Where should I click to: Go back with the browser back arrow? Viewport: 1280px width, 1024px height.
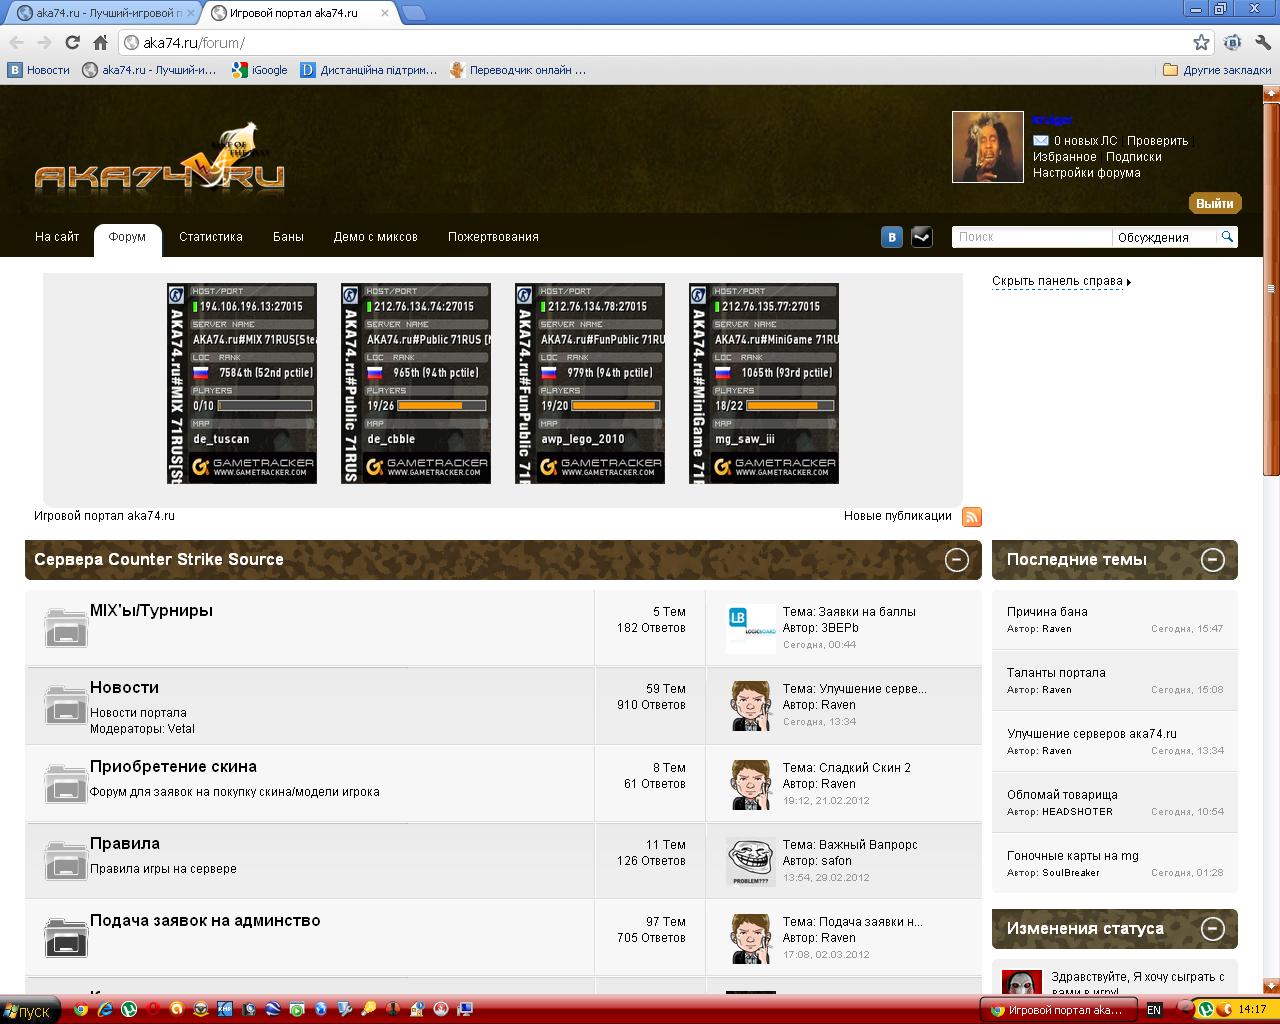(17, 43)
